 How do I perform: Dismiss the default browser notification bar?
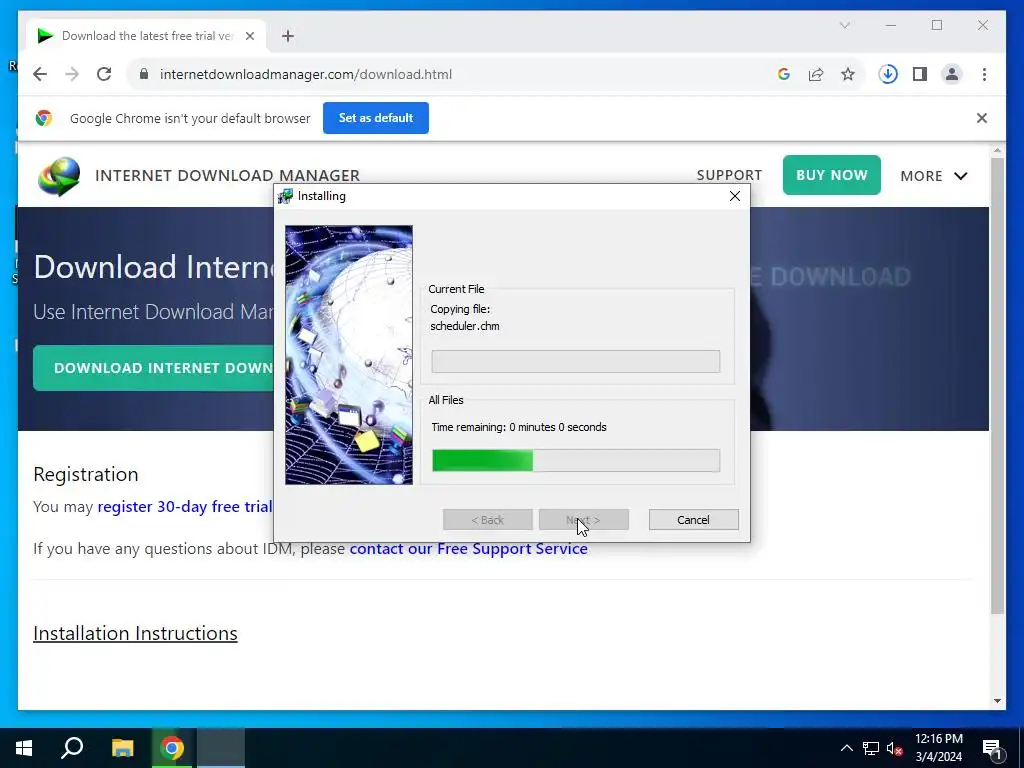982,118
